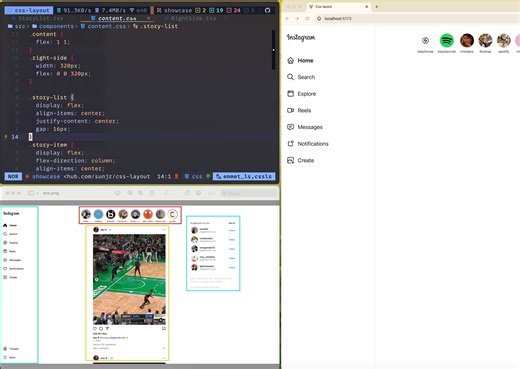Click the yellow modified count 2 indicator

[200, 10]
